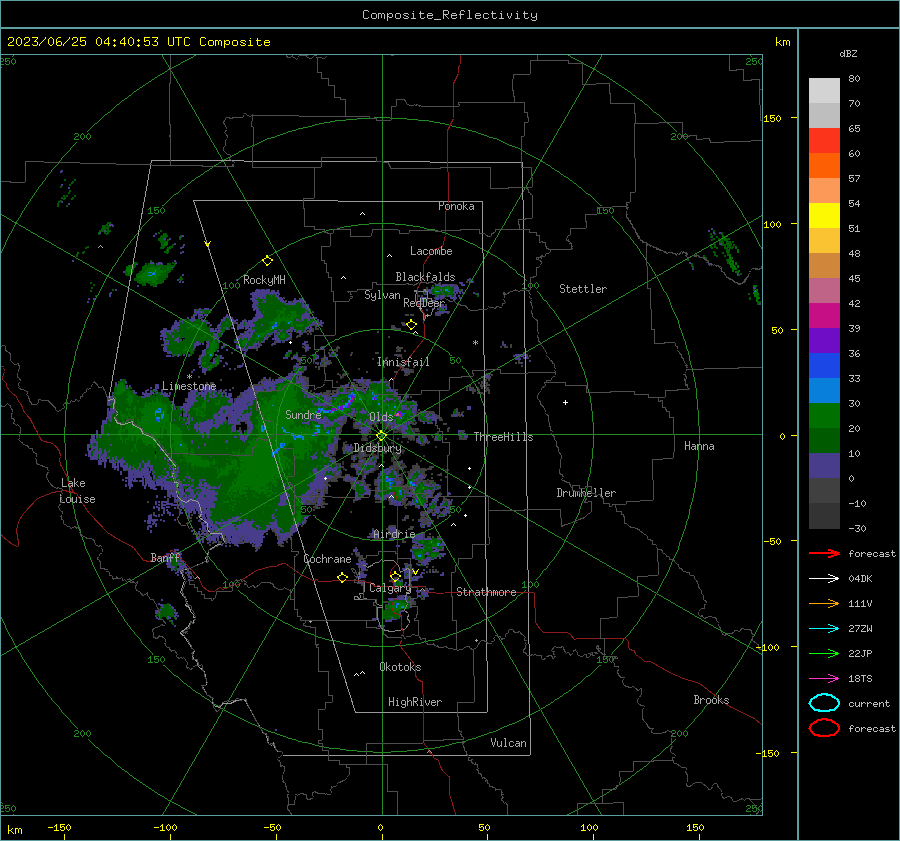Select the orange 111V arrow icon
900x841 pixels.
click(824, 603)
